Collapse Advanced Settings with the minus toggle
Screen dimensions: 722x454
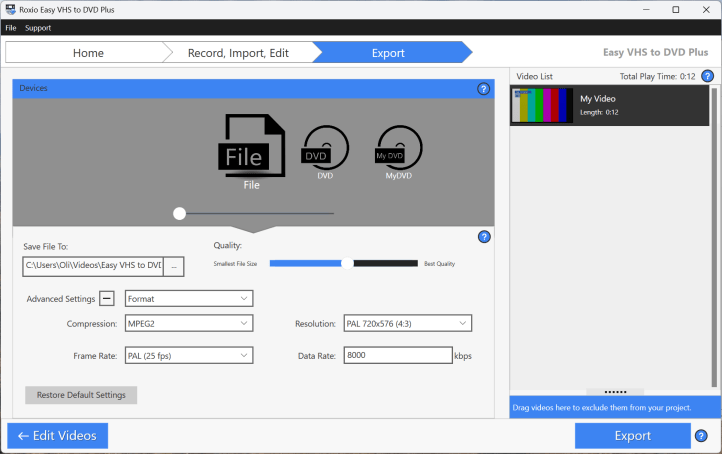click(x=107, y=298)
